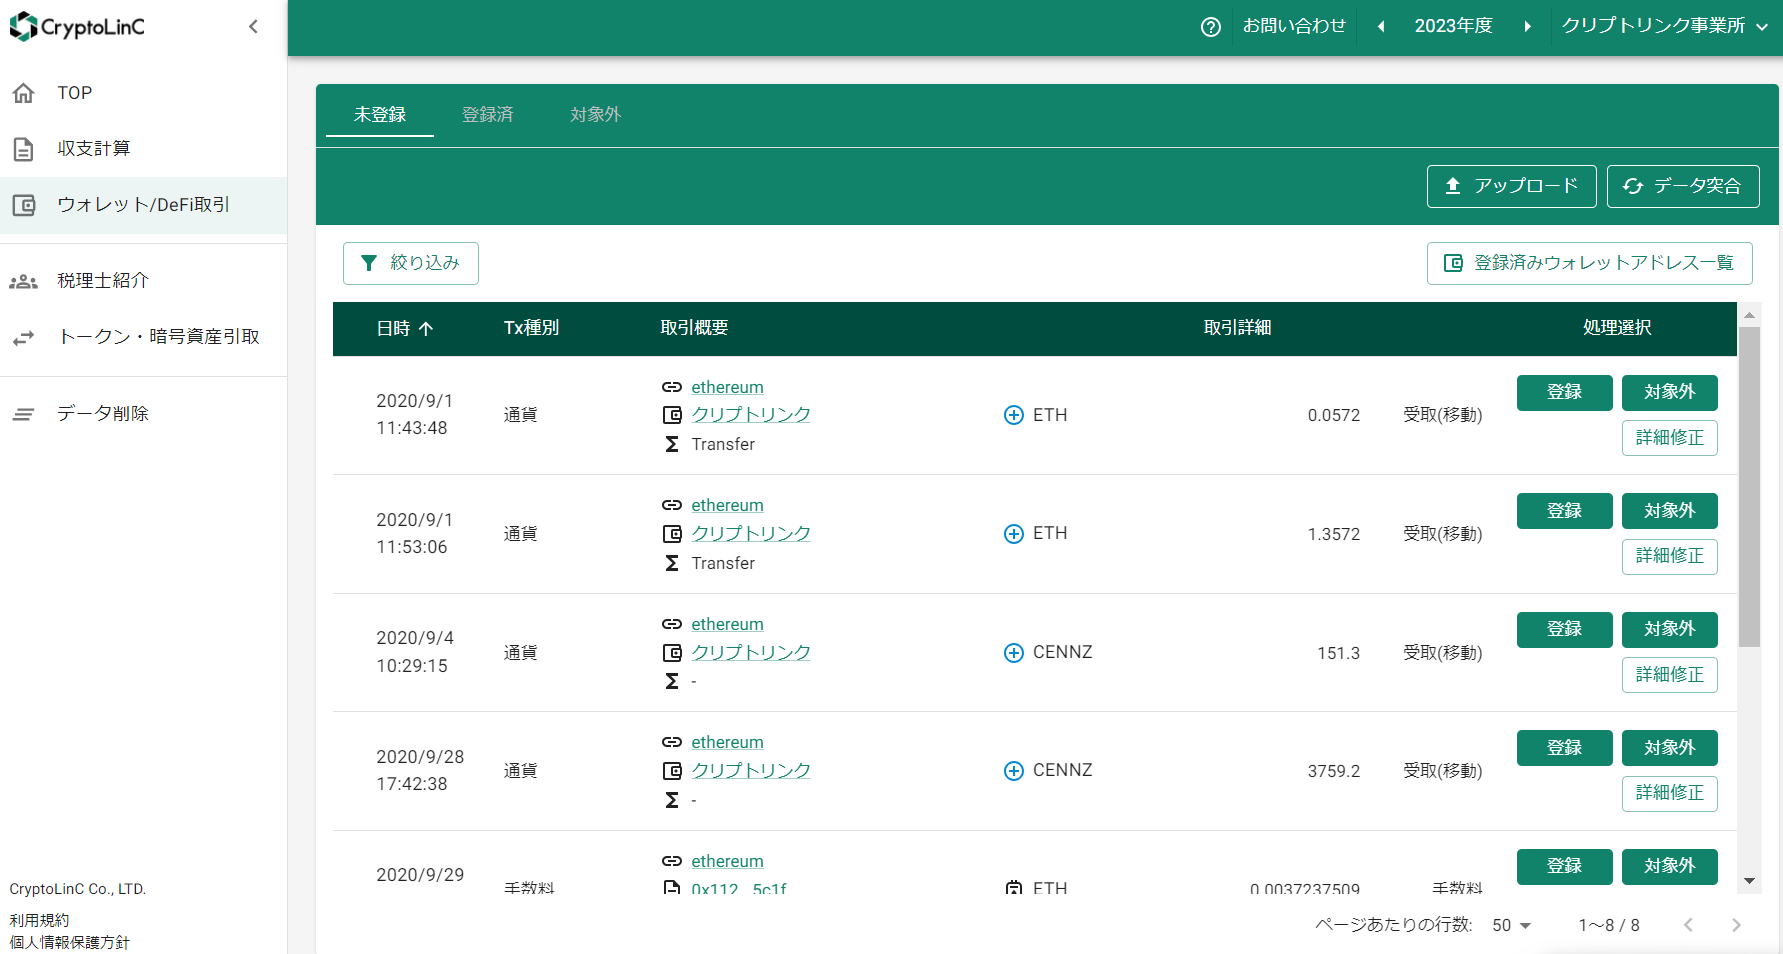The width and height of the screenshot is (1783, 954).
Task: Open データ削除 in the sidebar
Action: pyautogui.click(x=102, y=414)
